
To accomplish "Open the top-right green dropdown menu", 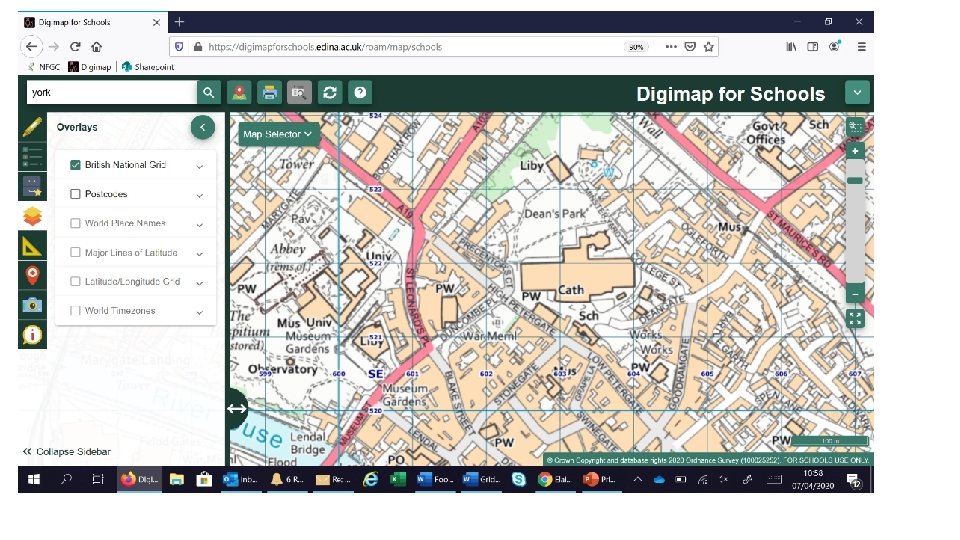I will click(857, 92).
